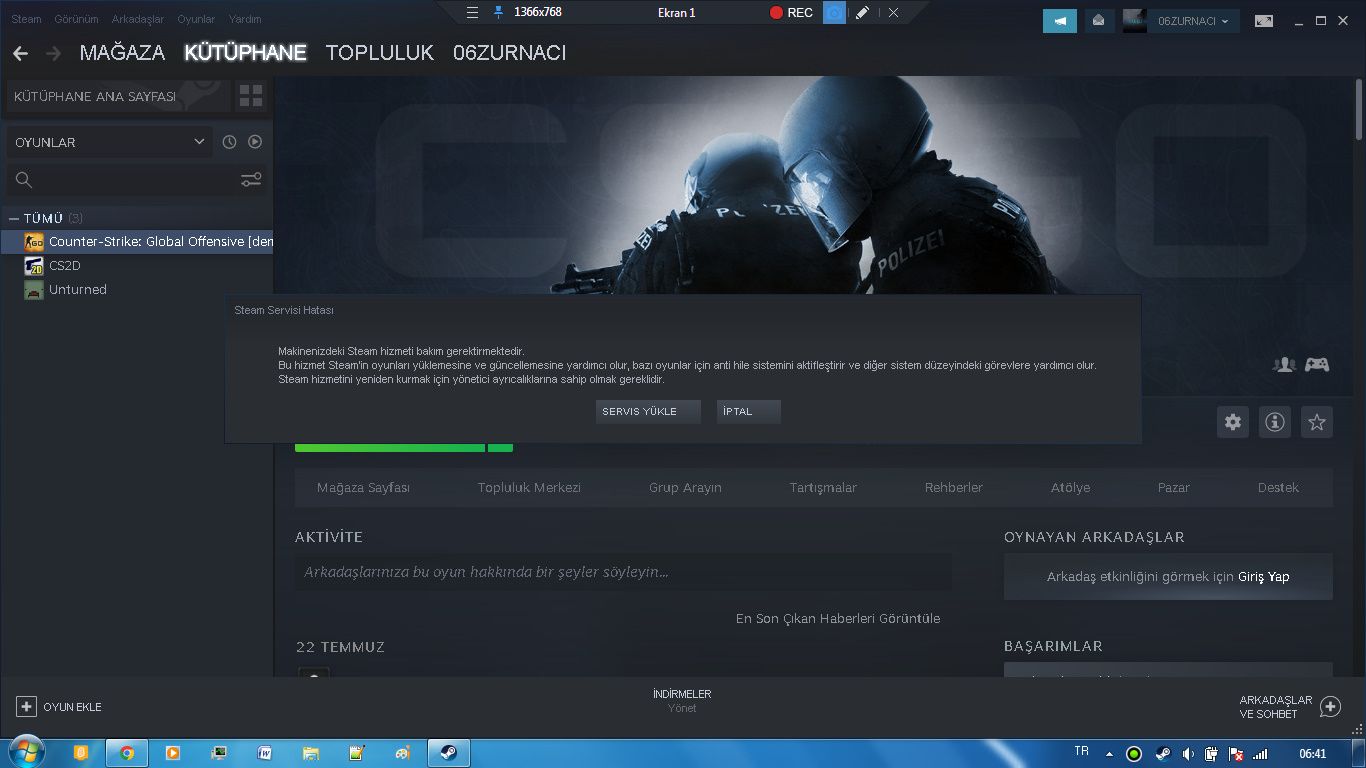Open game settings gear icon

pos(1233,422)
